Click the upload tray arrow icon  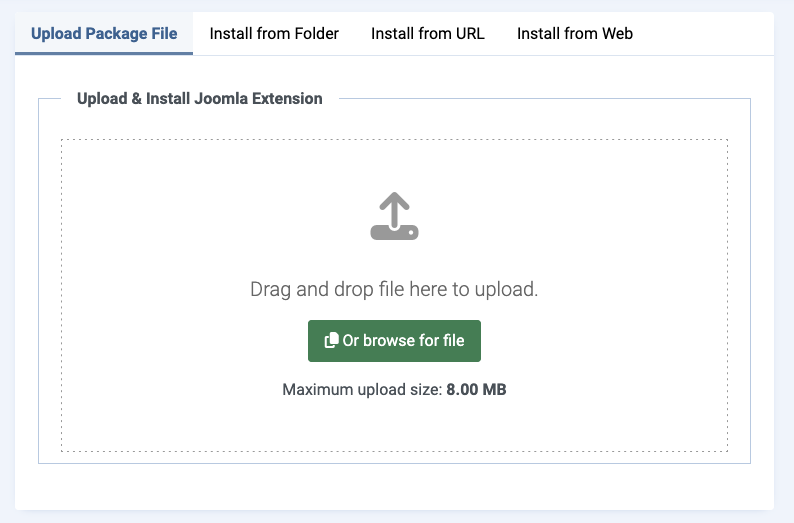394,216
